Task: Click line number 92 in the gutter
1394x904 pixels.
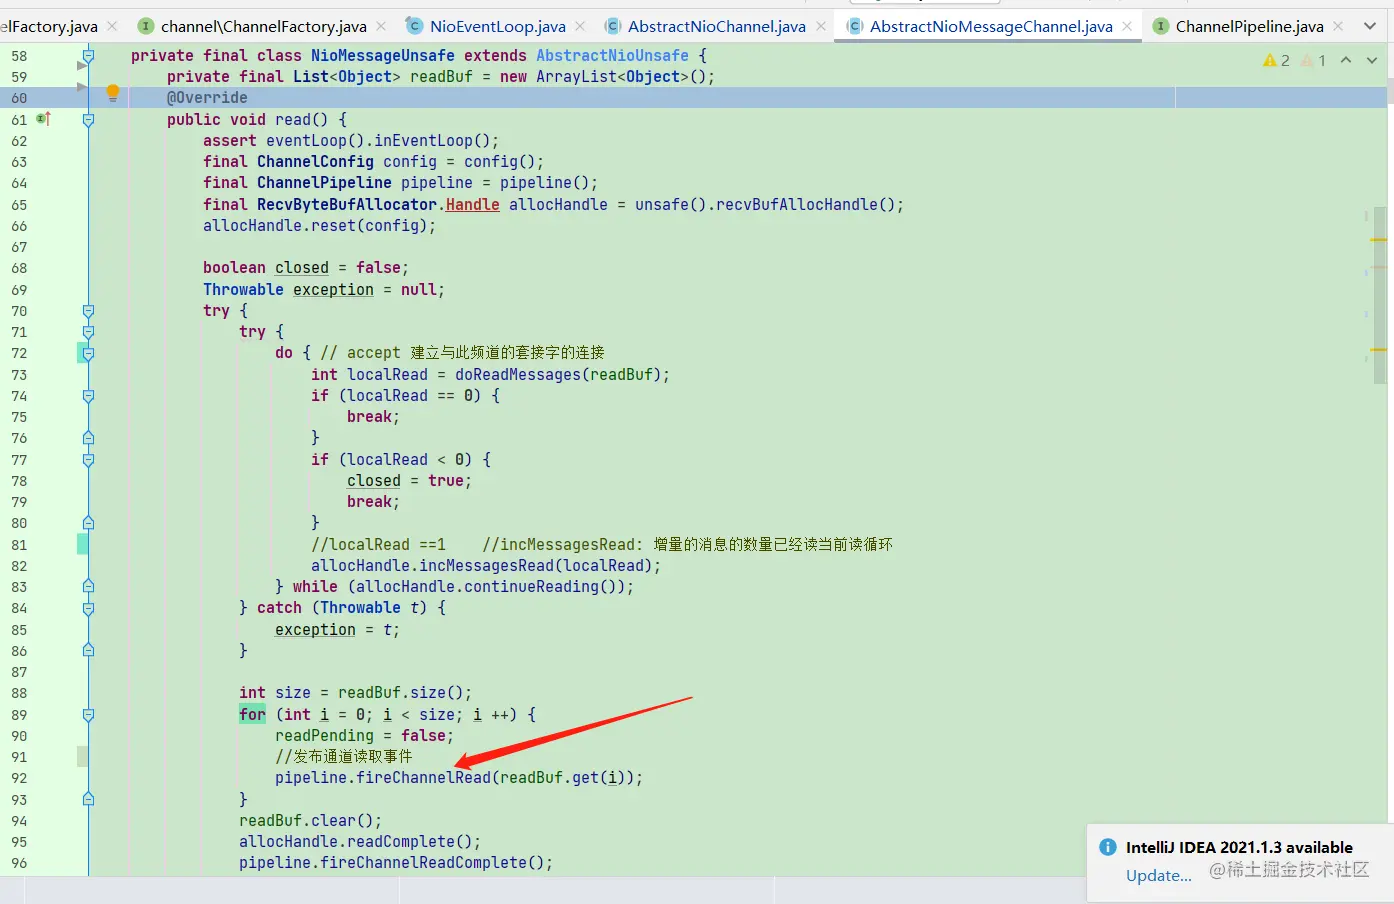Action: (19, 778)
